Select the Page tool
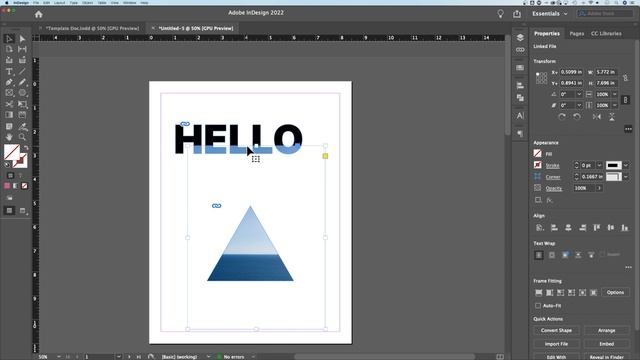 pyautogui.click(x=9, y=49)
